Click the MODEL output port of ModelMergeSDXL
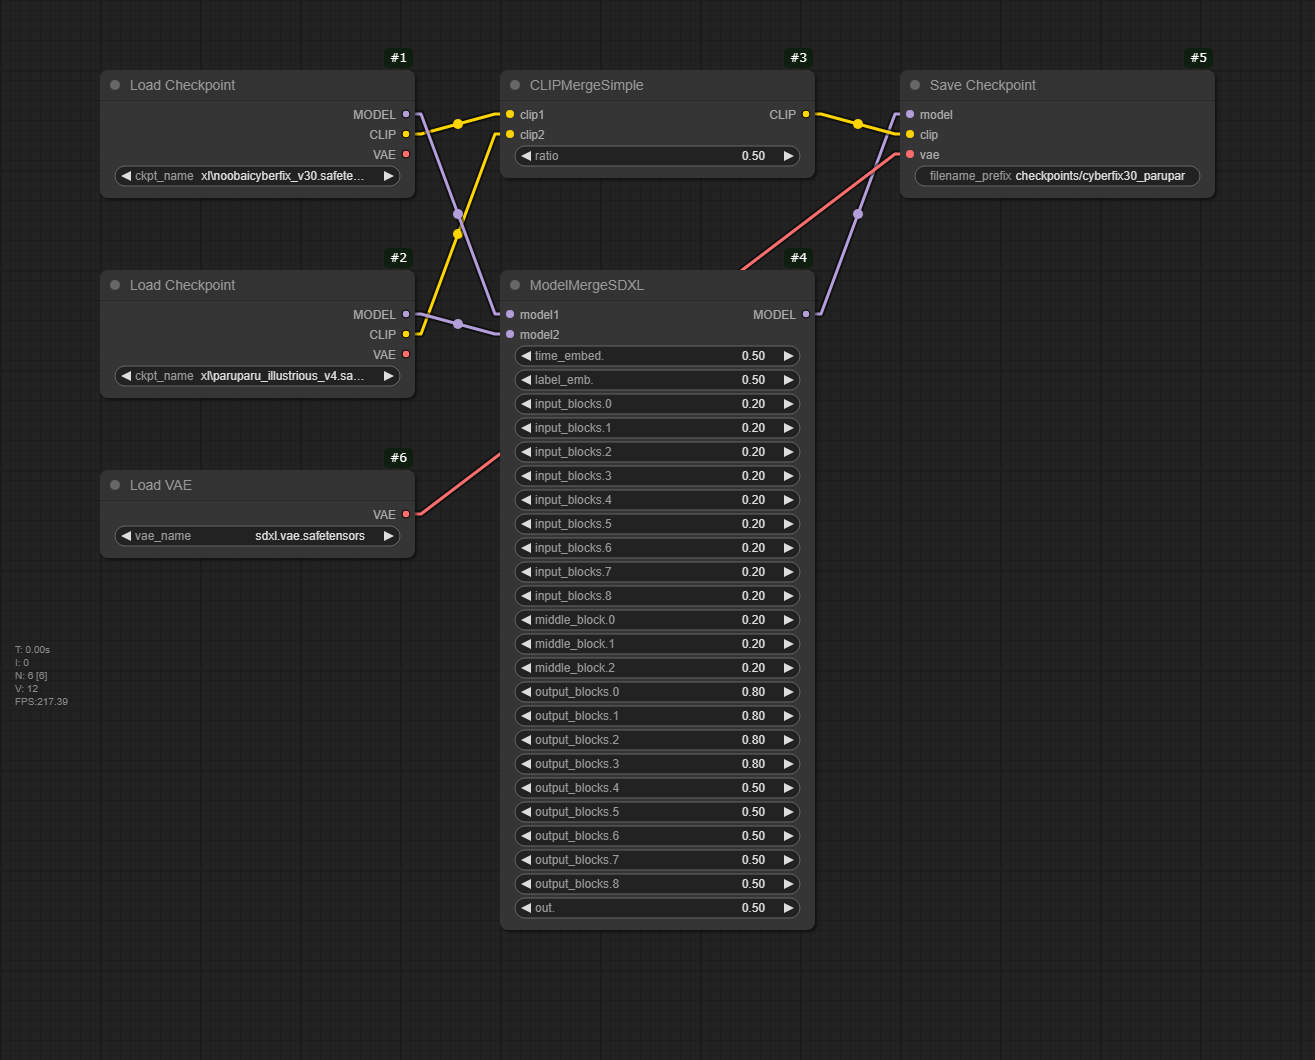This screenshot has height=1060, width=1315. pyautogui.click(x=806, y=315)
